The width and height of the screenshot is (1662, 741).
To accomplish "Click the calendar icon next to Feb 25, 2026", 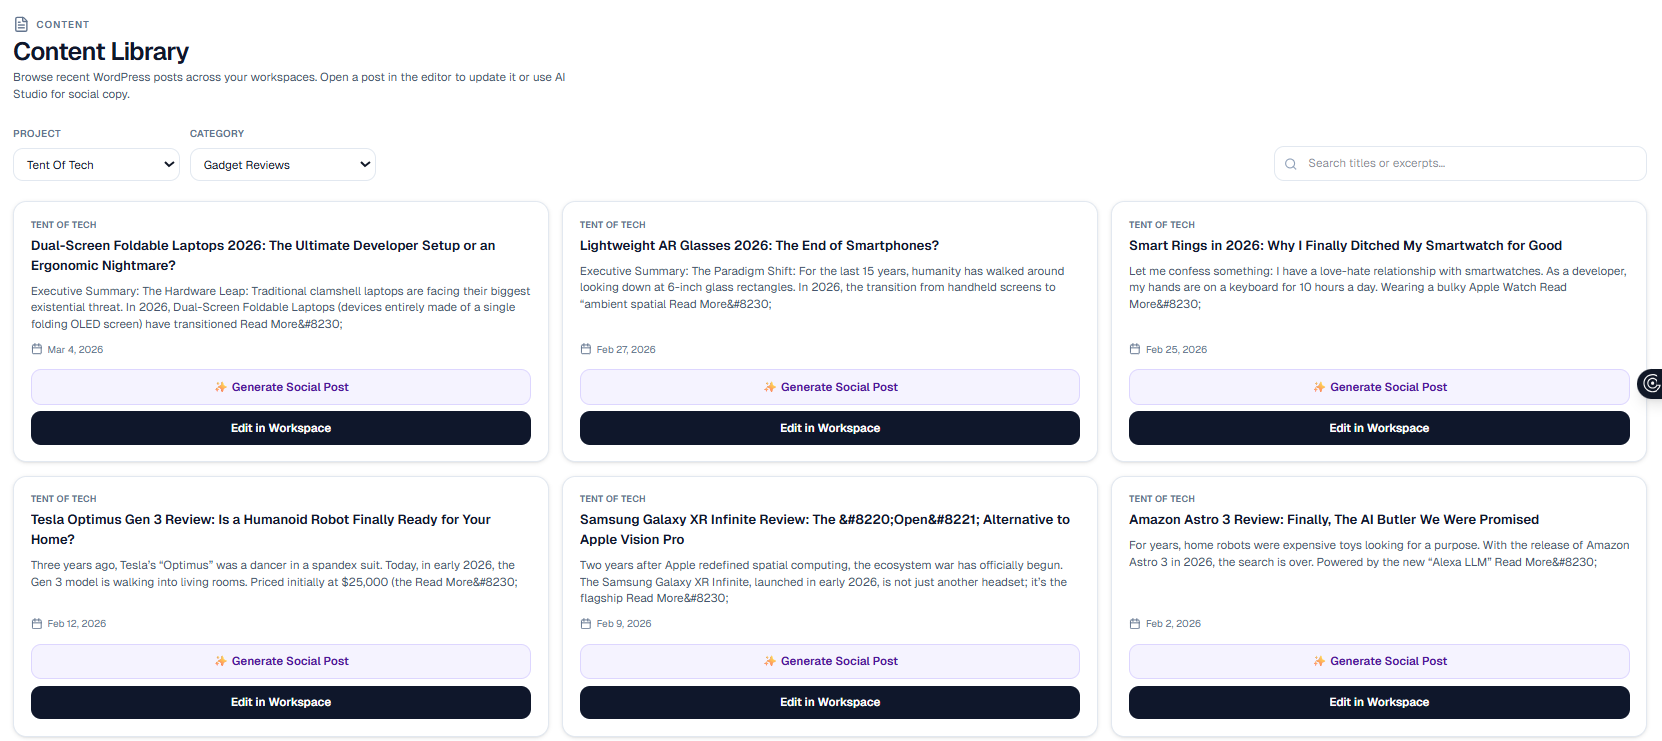I will pos(1135,349).
